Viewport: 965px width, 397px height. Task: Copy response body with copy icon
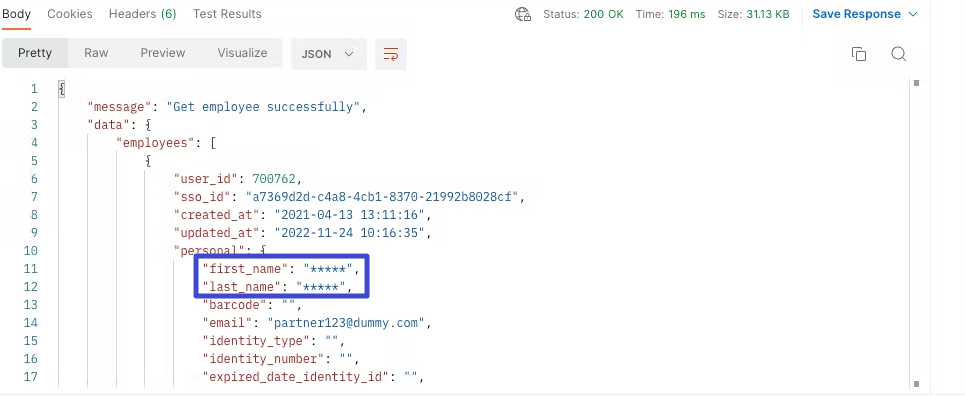click(859, 54)
